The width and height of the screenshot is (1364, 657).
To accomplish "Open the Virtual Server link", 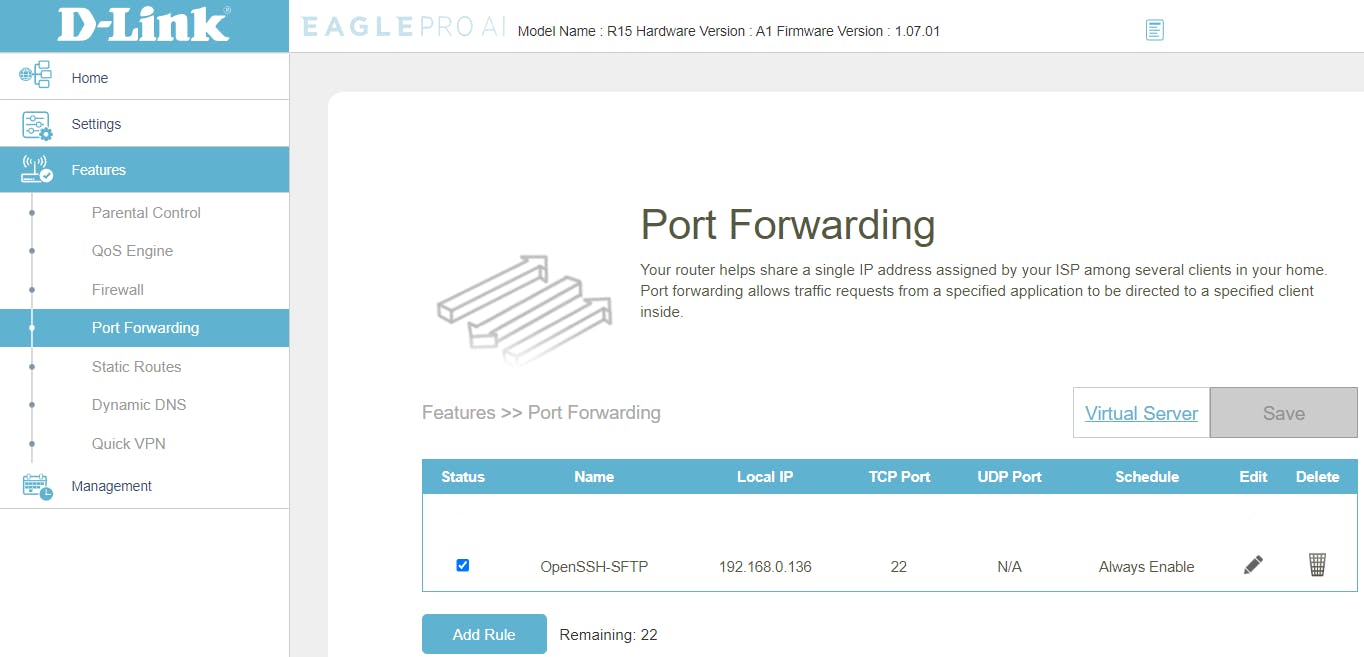I will pos(1141,413).
